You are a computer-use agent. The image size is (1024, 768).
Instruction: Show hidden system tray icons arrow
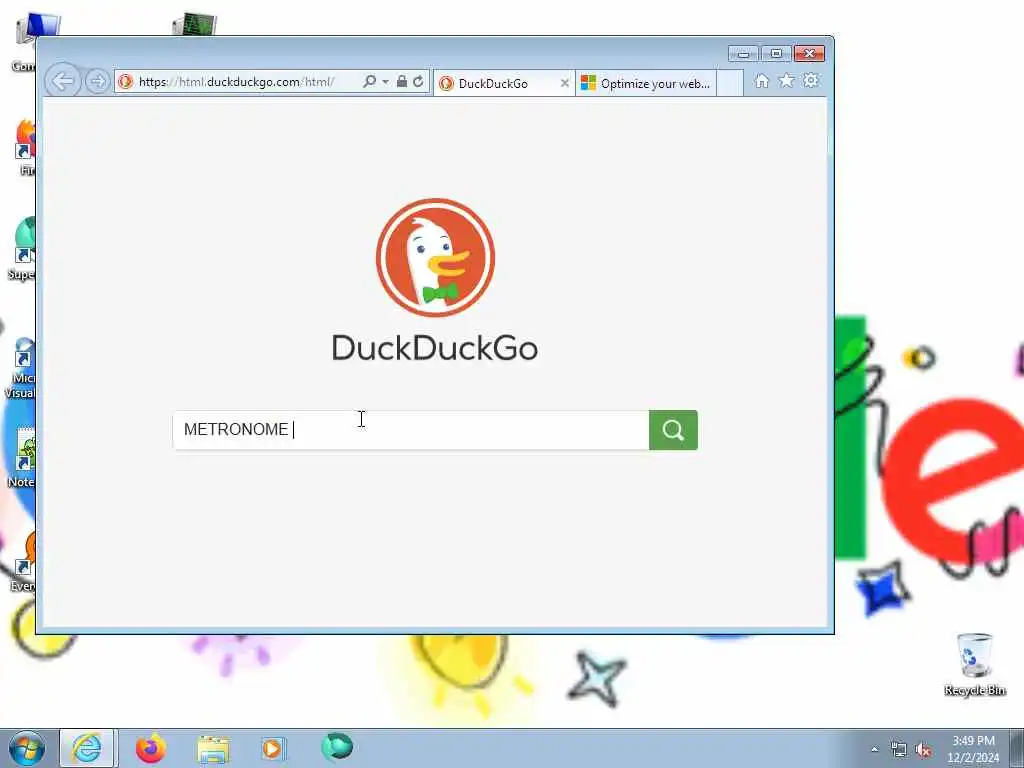[x=874, y=750]
